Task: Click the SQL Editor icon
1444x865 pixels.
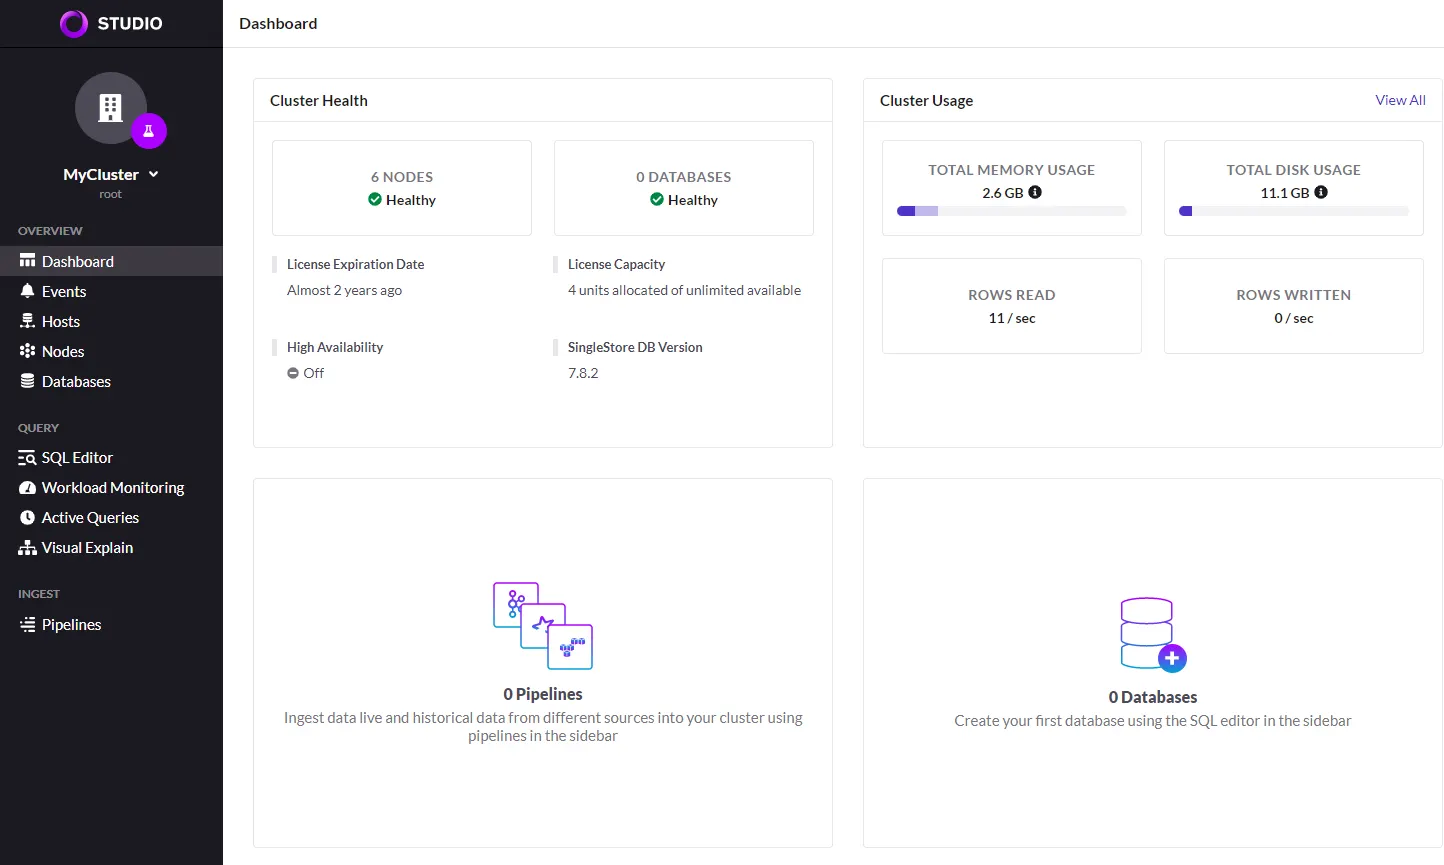Action: (27, 458)
